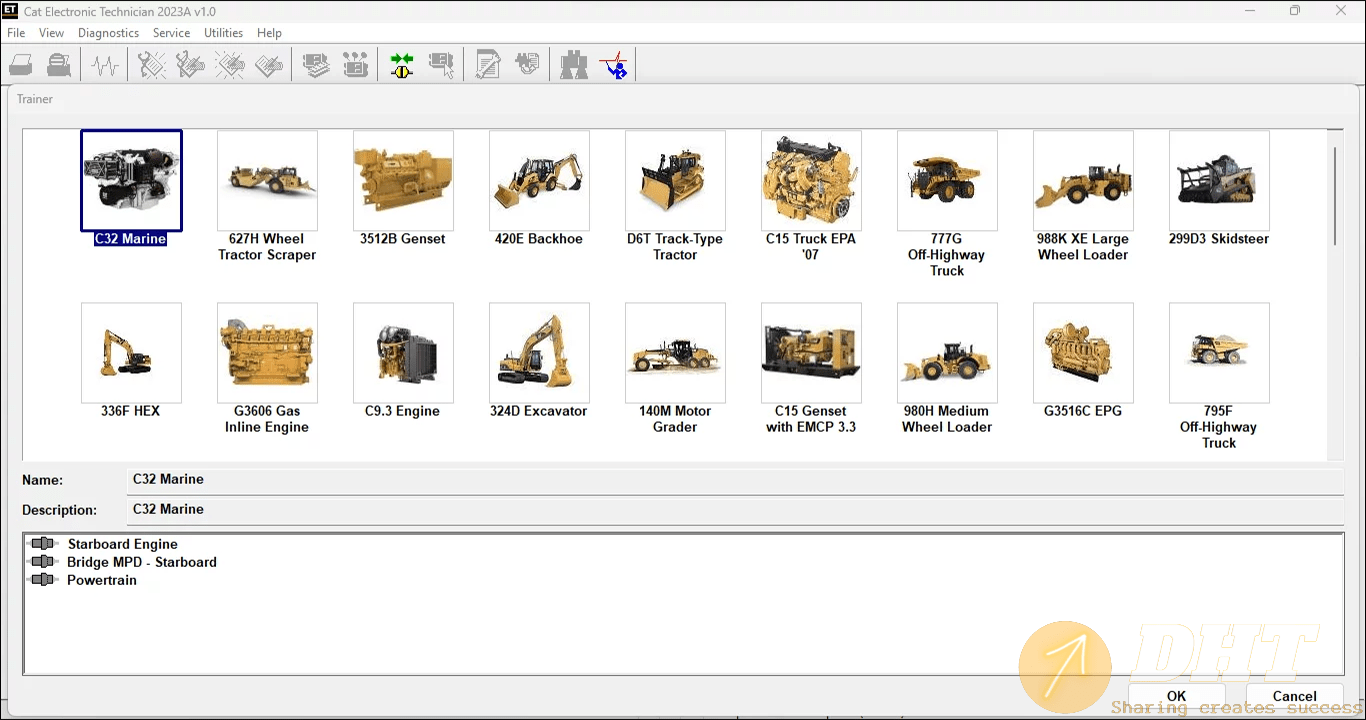The width and height of the screenshot is (1366, 720).
Task: Open the Diagnostics menu
Action: (x=108, y=32)
